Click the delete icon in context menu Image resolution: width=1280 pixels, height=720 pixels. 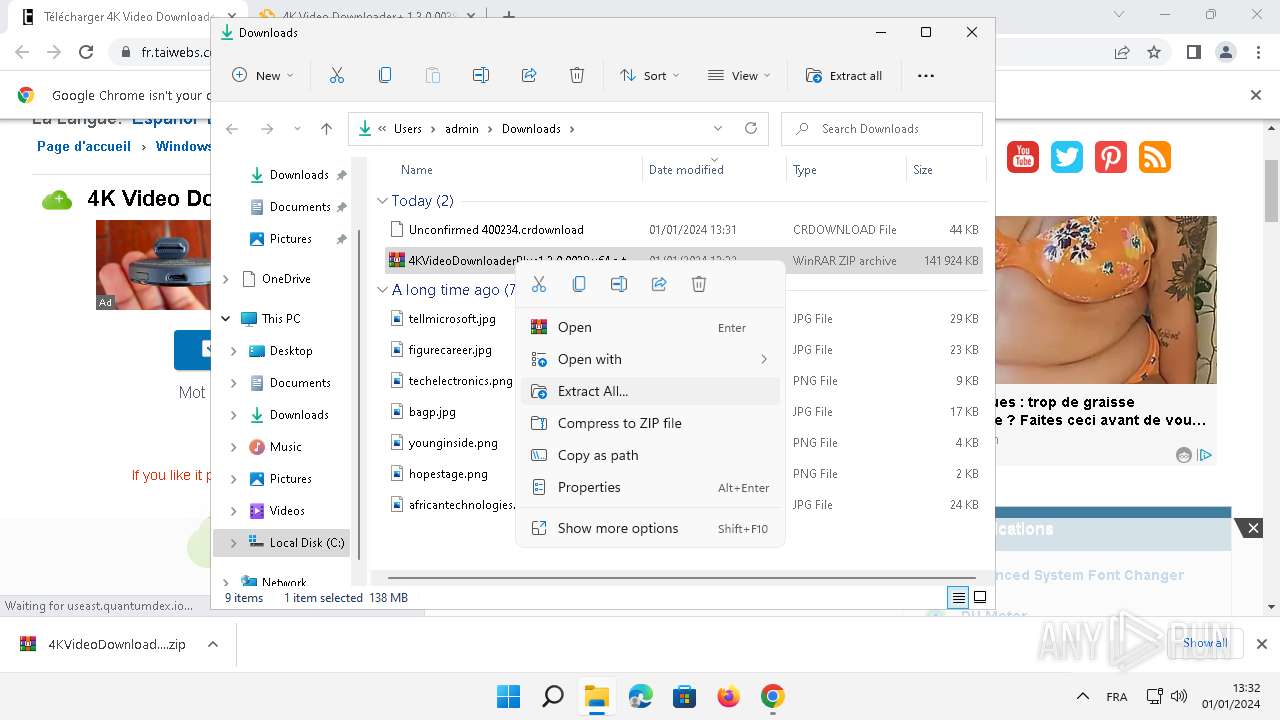[699, 284]
